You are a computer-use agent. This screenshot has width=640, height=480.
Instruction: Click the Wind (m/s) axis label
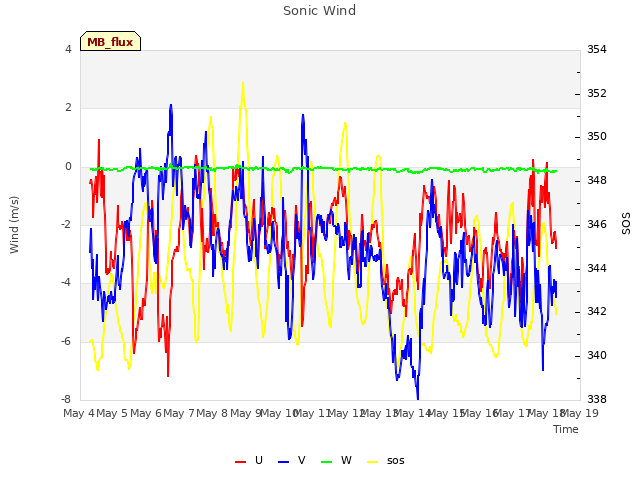coord(14,225)
